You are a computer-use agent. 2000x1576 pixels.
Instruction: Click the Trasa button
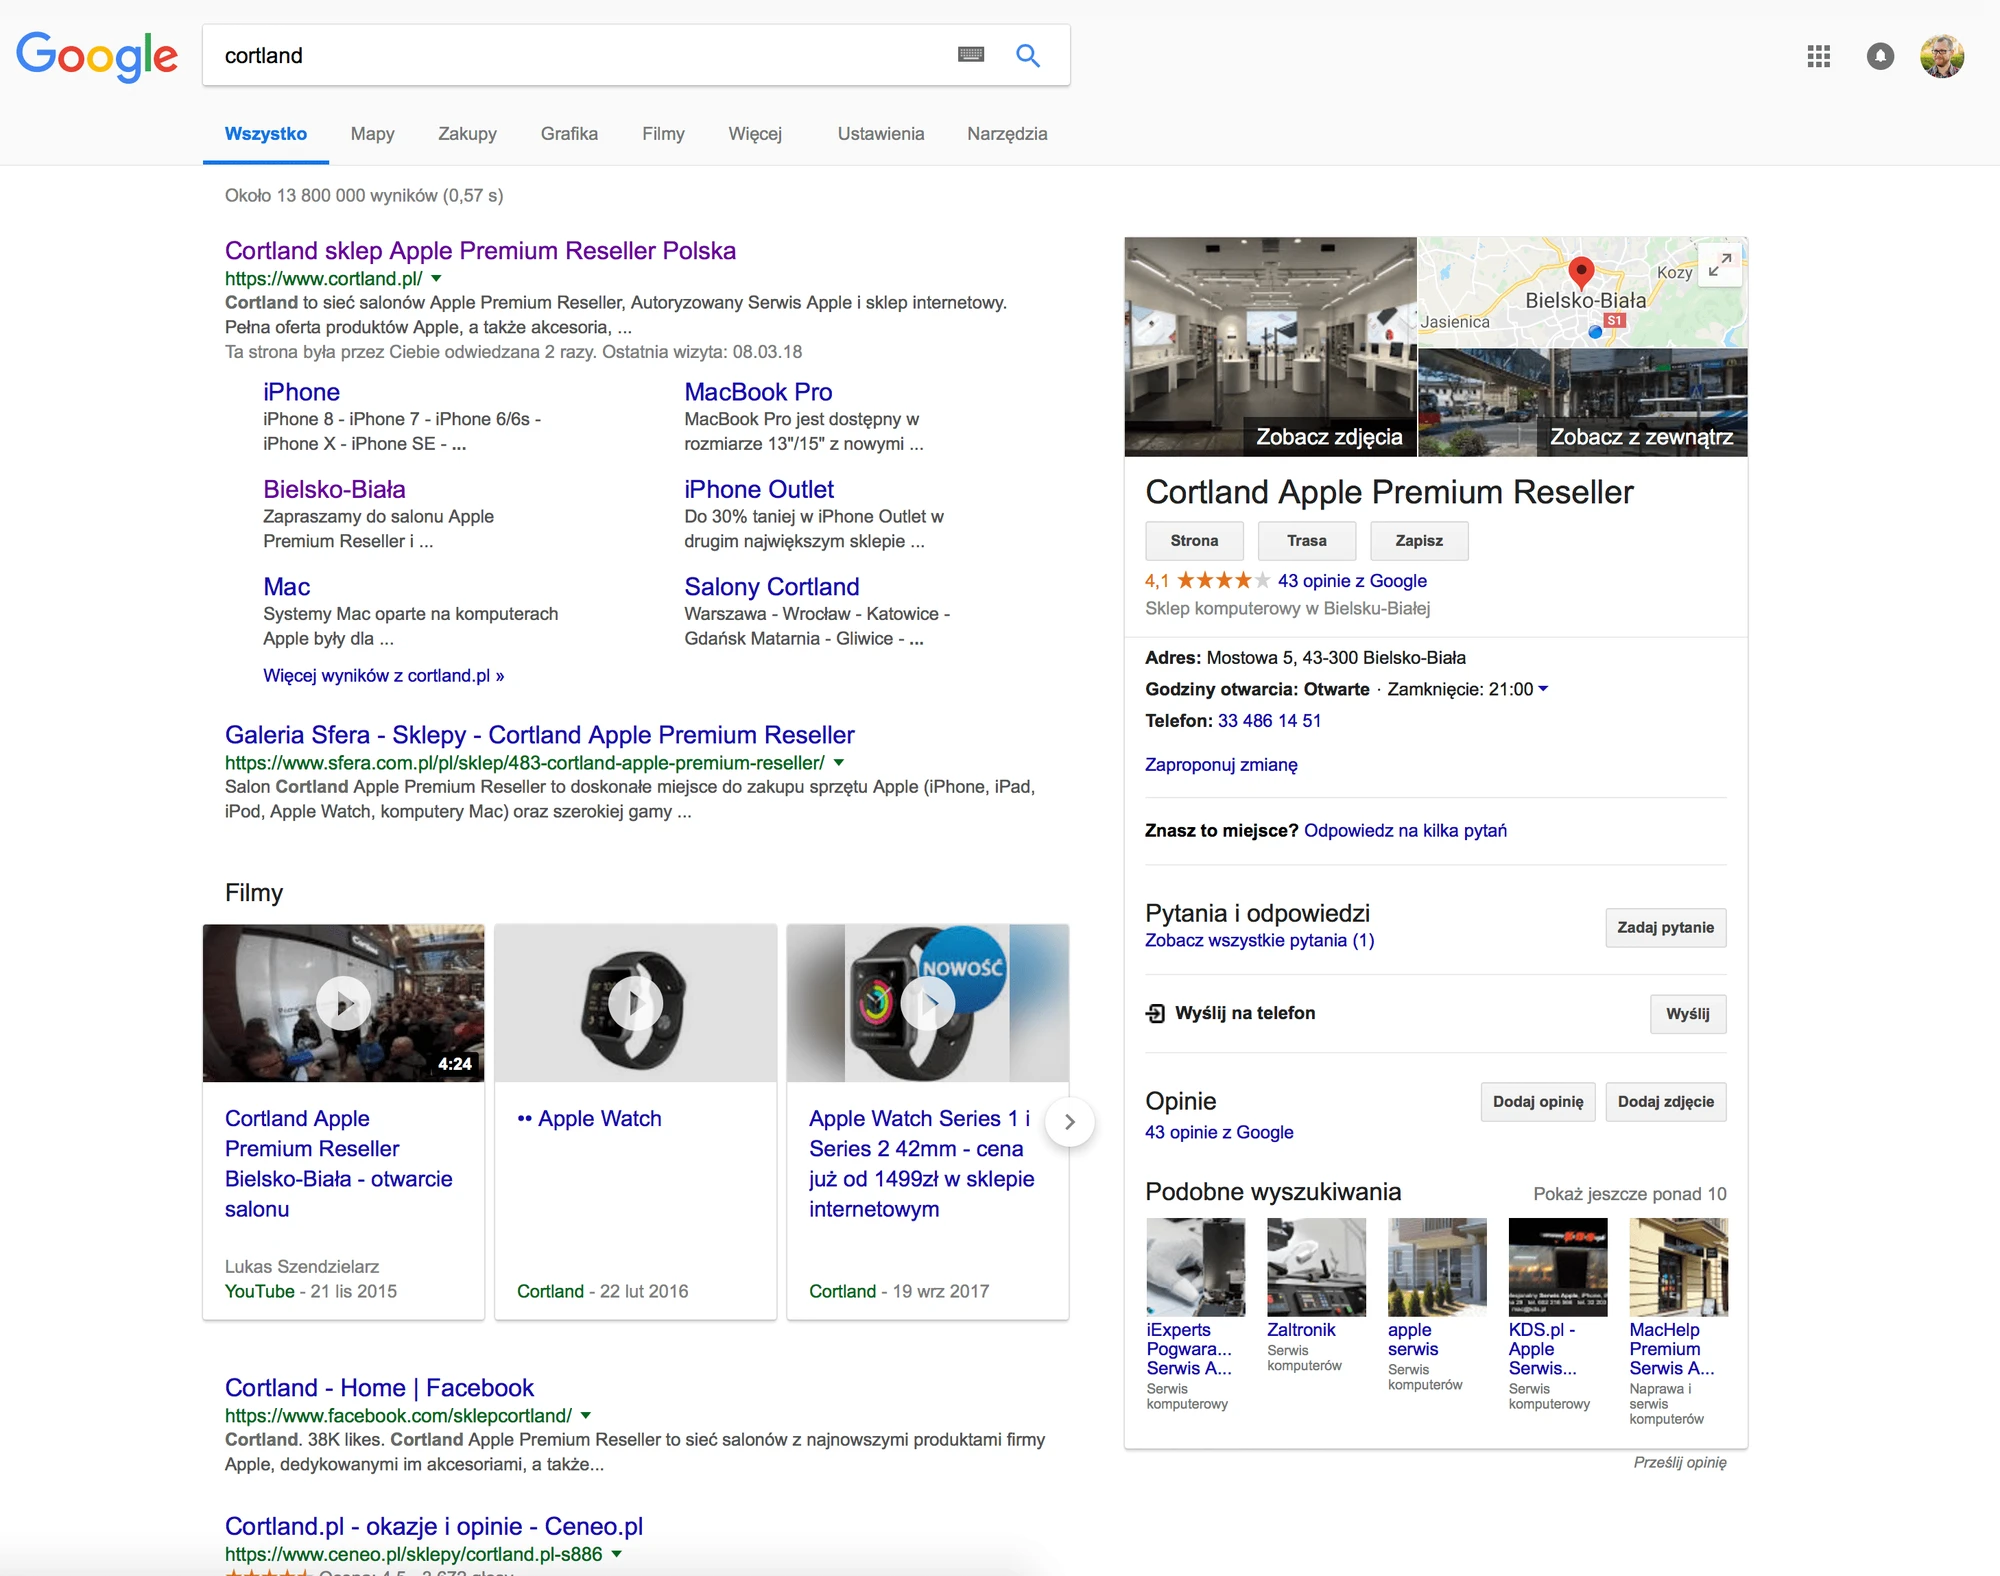[1306, 541]
